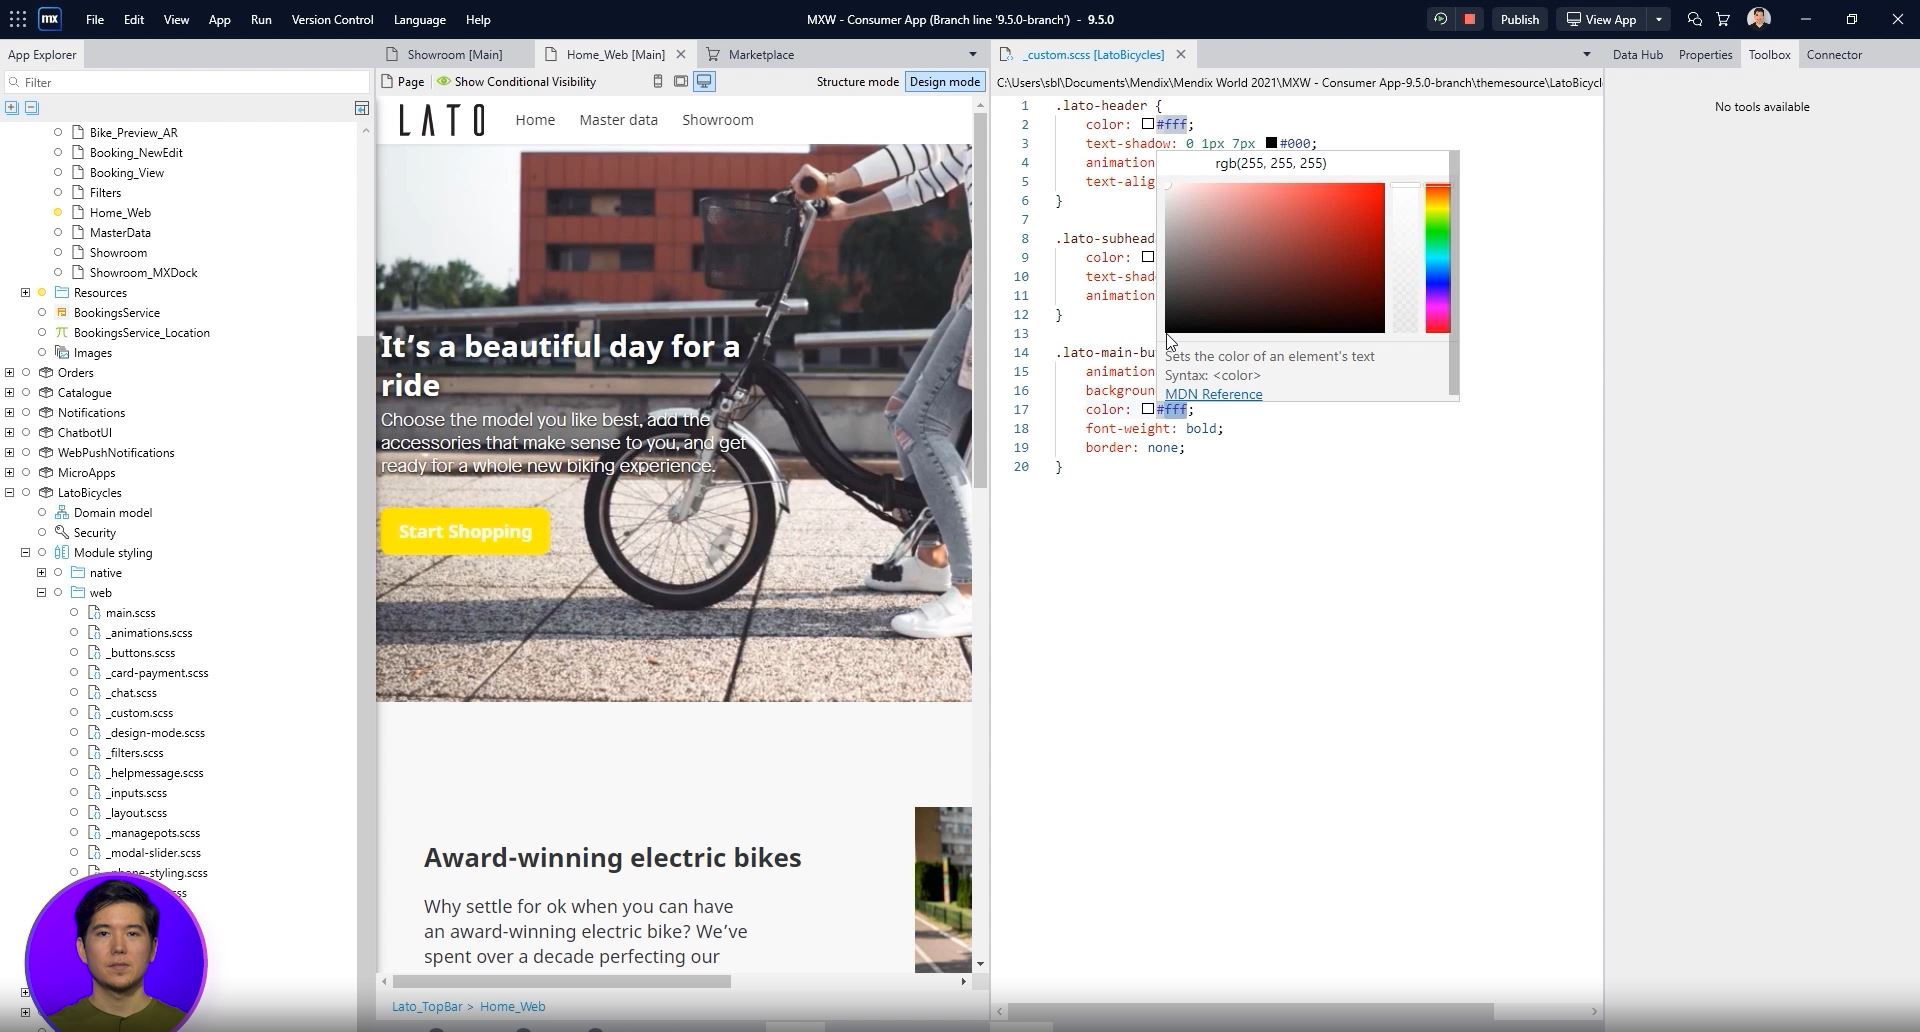The height and width of the screenshot is (1032, 1920).
Task: Select the Design mode toggle
Action: [x=944, y=82]
